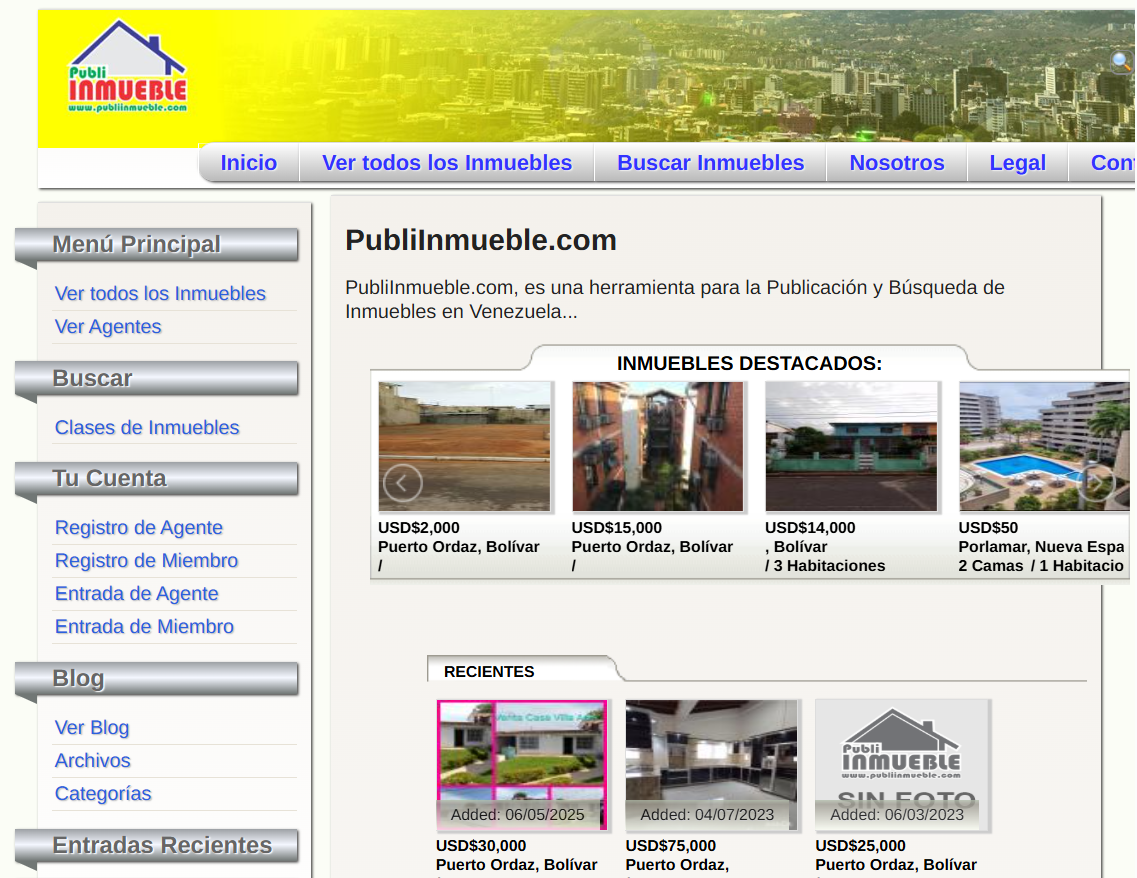Screen dimensions: 1137x878
Task: Go to the Nosotros page
Action: tap(896, 163)
